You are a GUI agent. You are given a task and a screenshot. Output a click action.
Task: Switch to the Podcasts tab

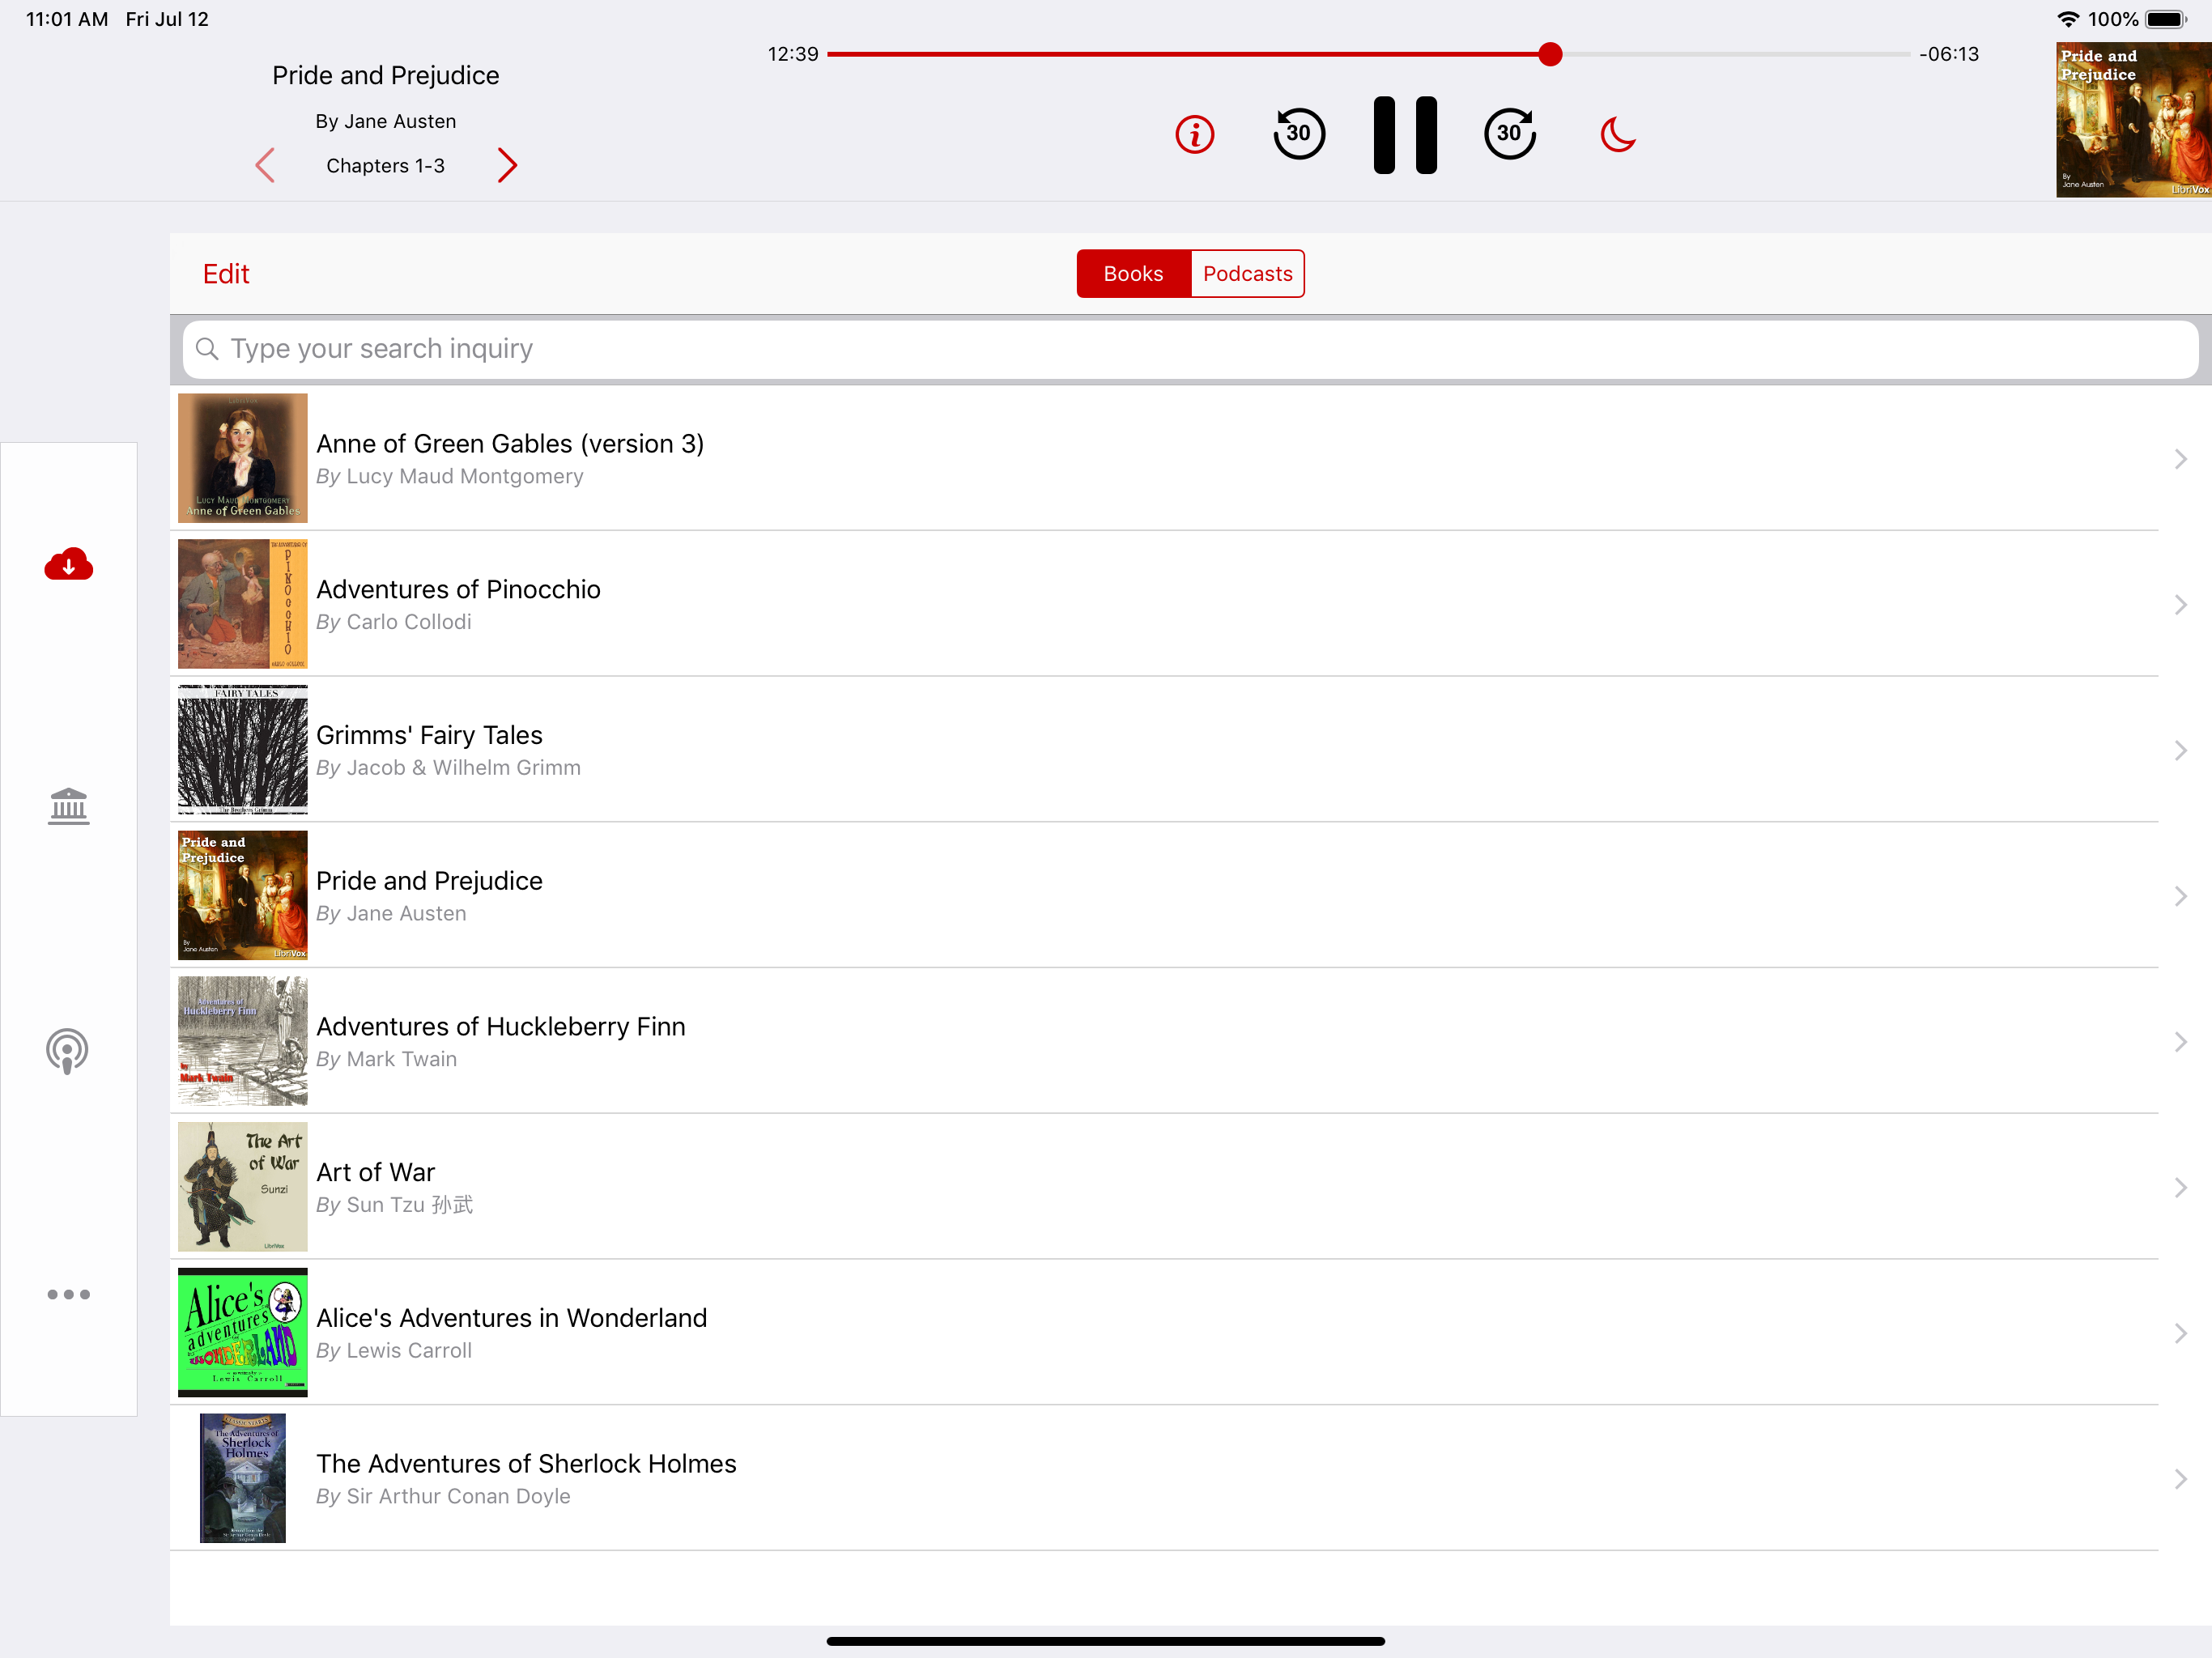tap(1247, 274)
